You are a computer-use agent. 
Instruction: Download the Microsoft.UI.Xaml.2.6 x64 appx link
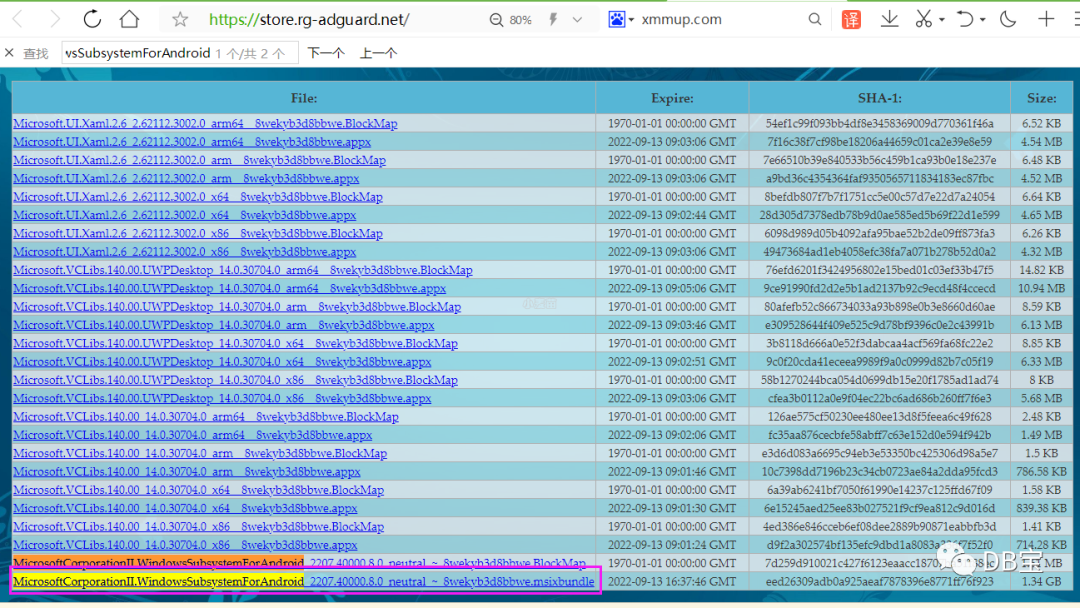(x=185, y=215)
